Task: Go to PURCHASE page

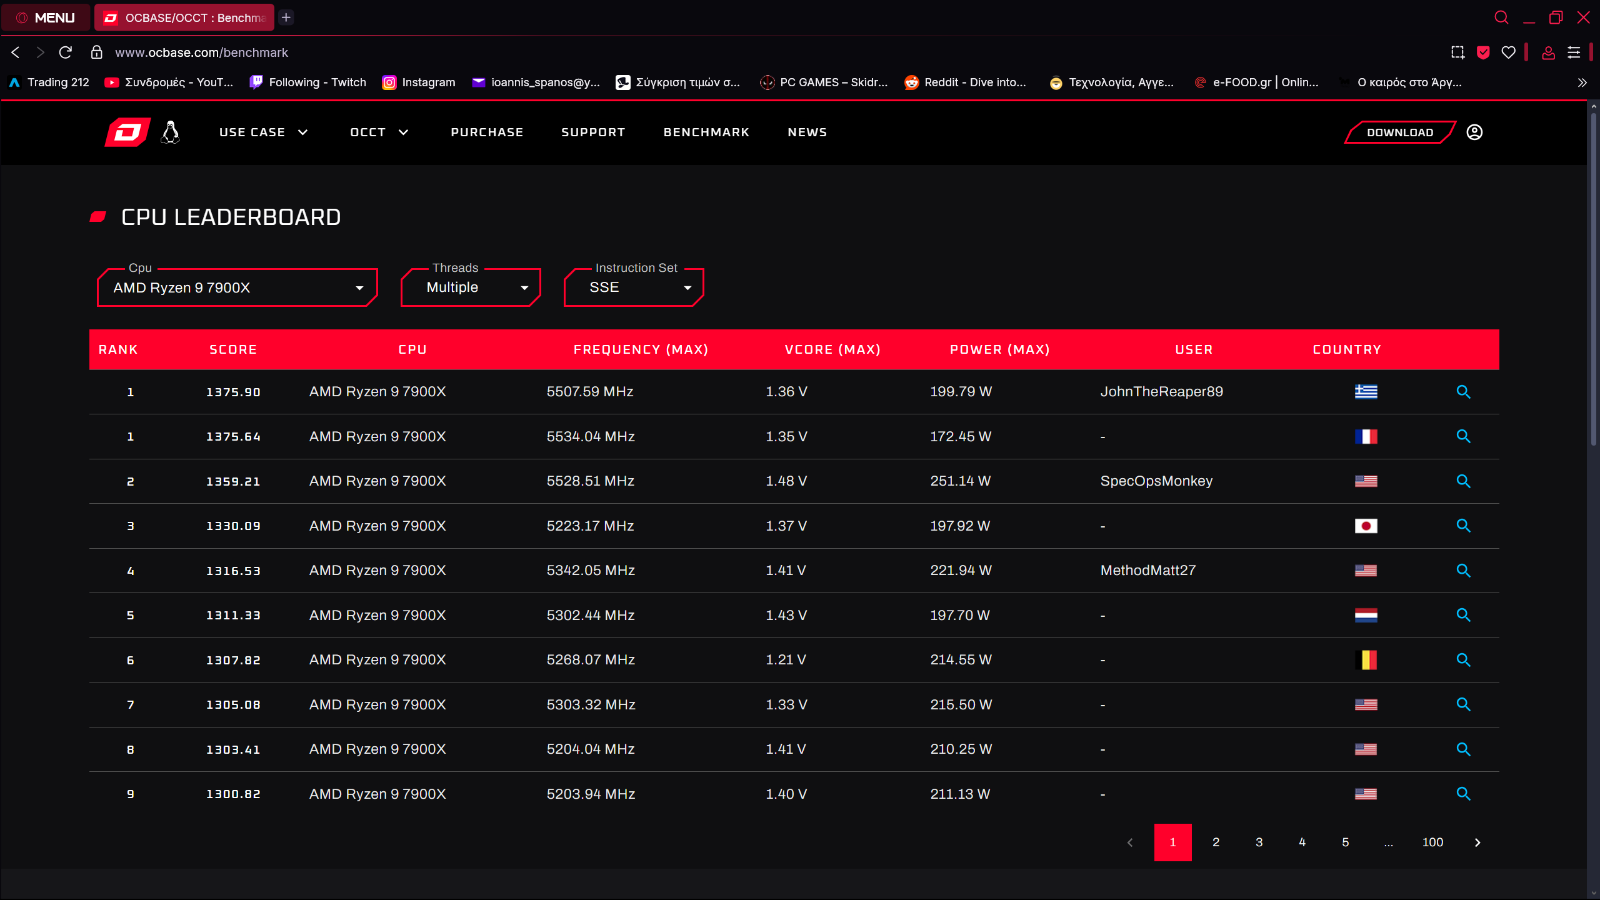Action: (487, 132)
